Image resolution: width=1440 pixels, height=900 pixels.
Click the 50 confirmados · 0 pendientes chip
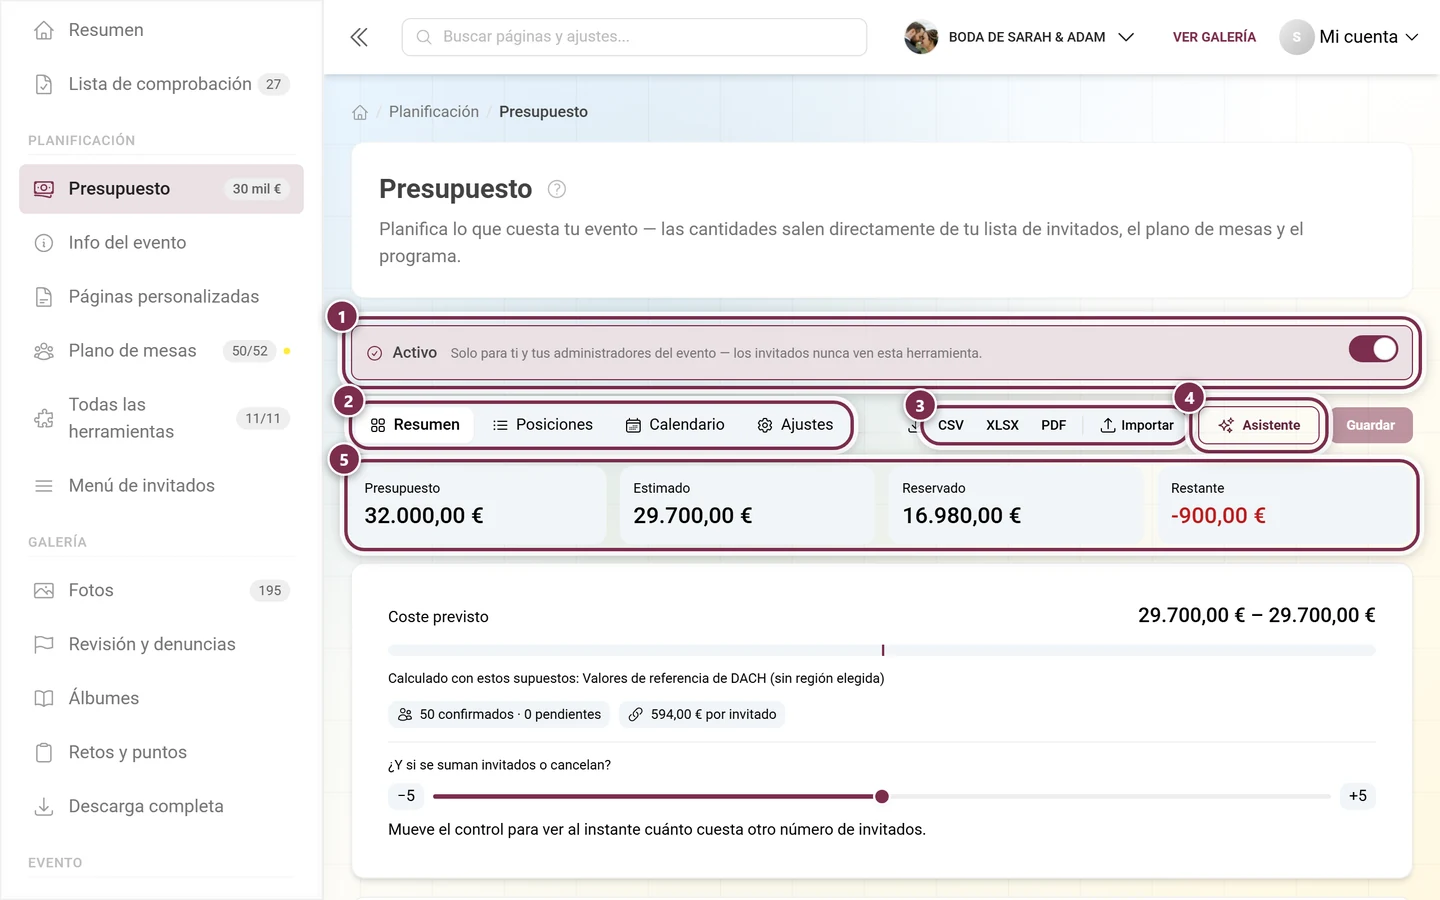pyautogui.click(x=499, y=714)
